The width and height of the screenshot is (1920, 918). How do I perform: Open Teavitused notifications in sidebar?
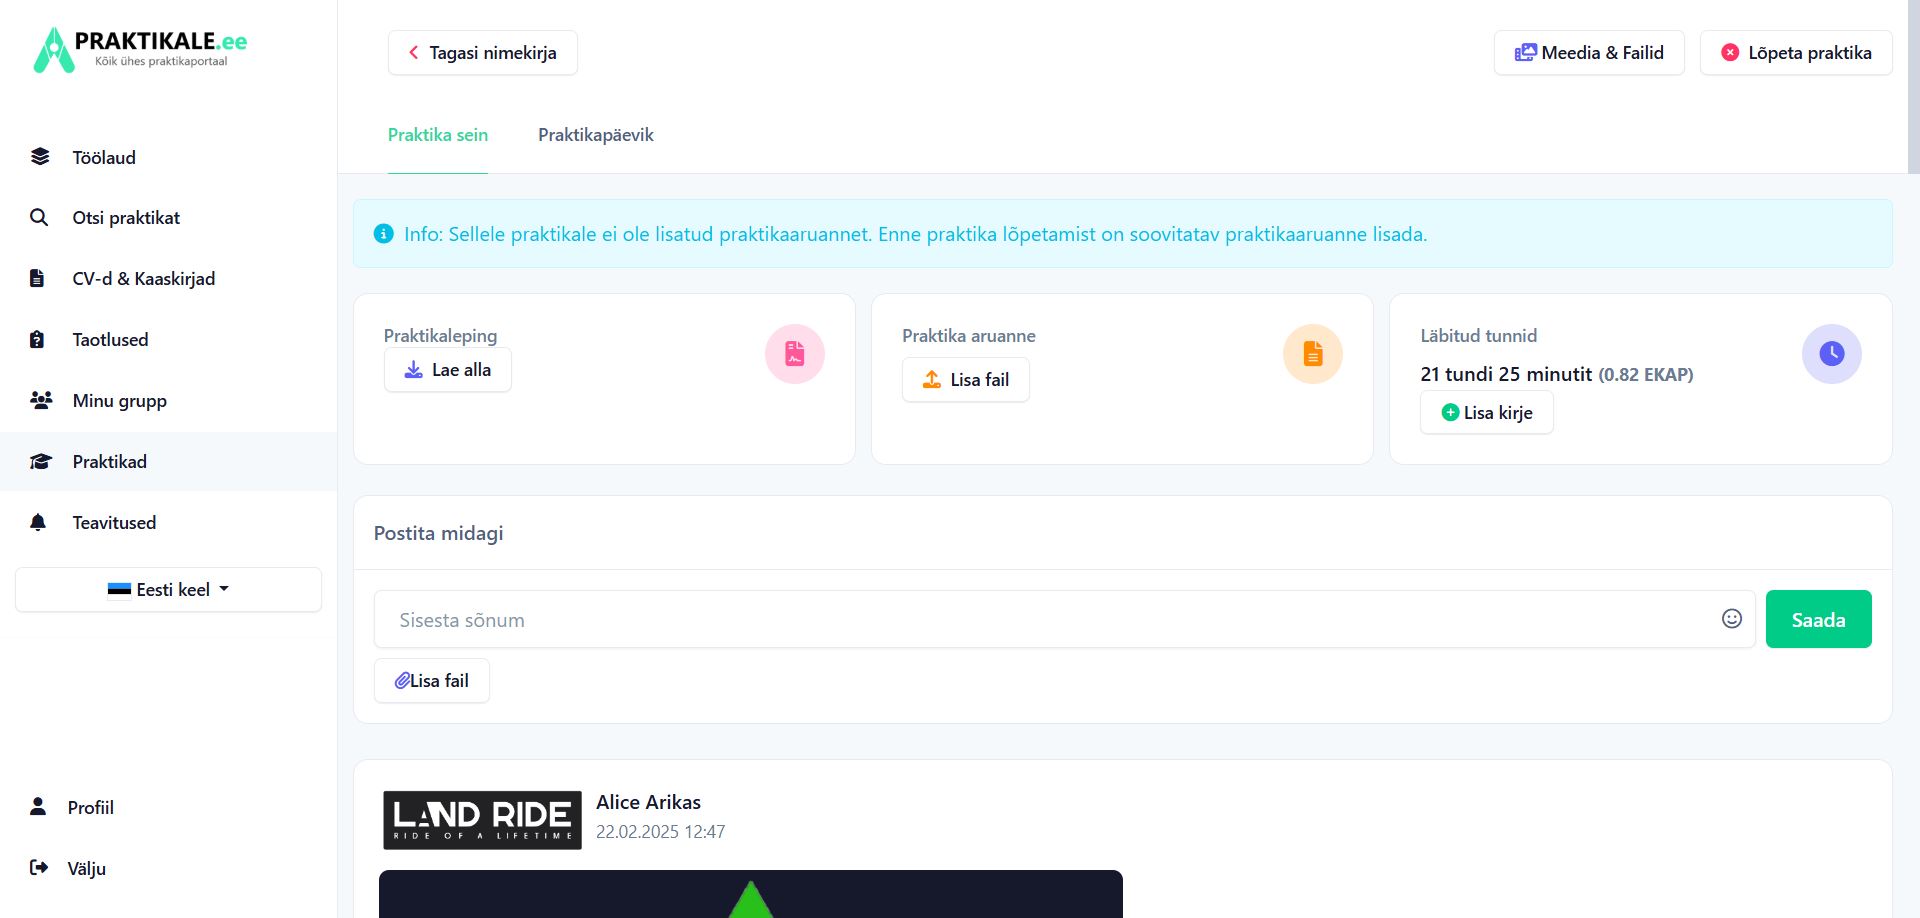(x=114, y=522)
